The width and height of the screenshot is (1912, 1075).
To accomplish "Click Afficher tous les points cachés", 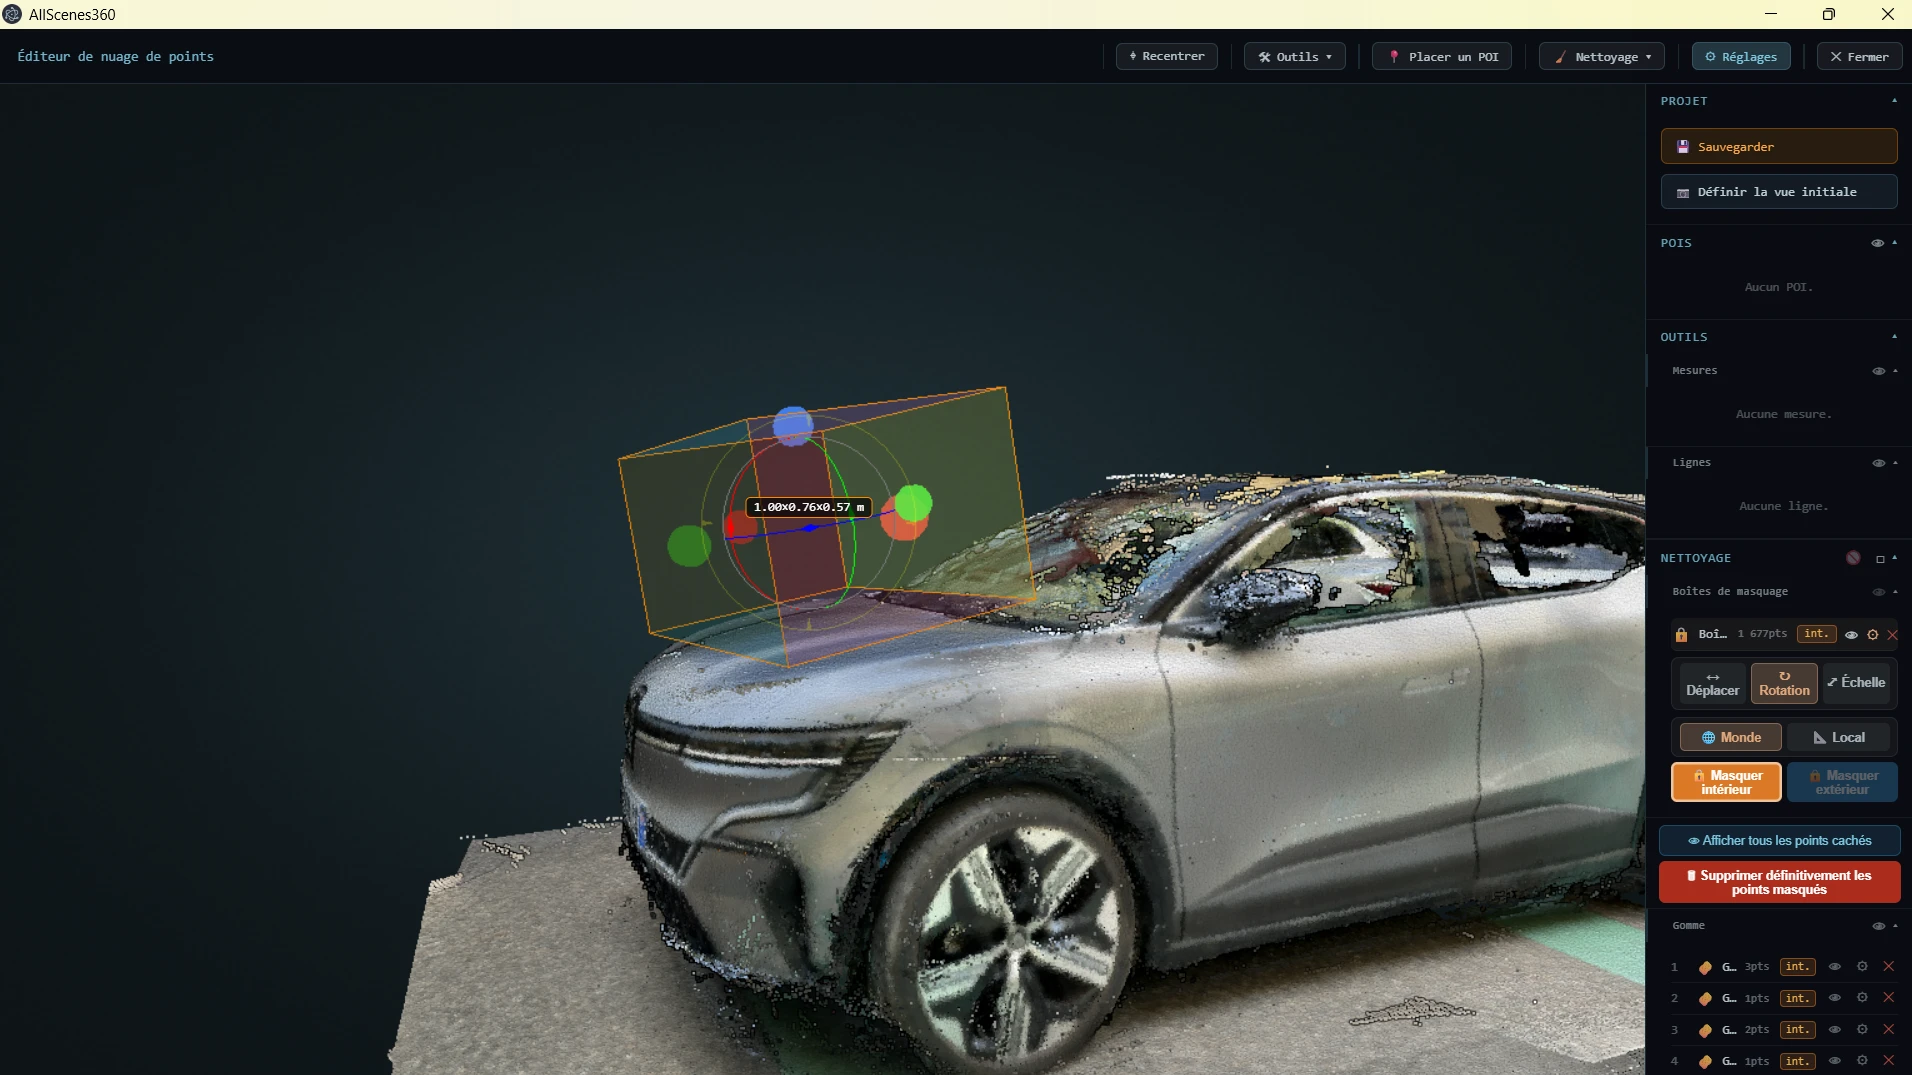I will 1779,841.
